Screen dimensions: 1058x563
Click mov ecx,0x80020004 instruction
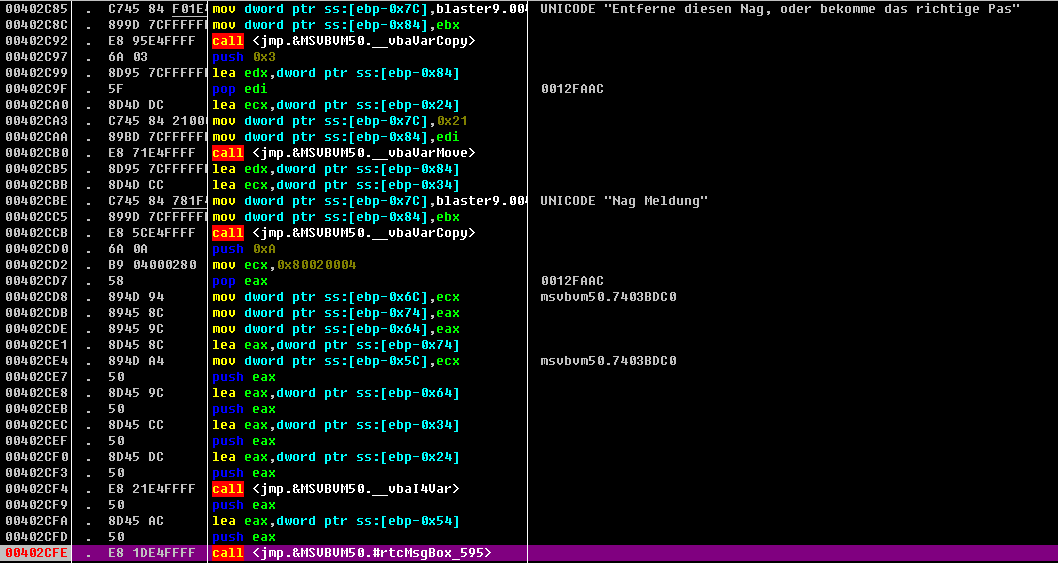click(x=284, y=265)
